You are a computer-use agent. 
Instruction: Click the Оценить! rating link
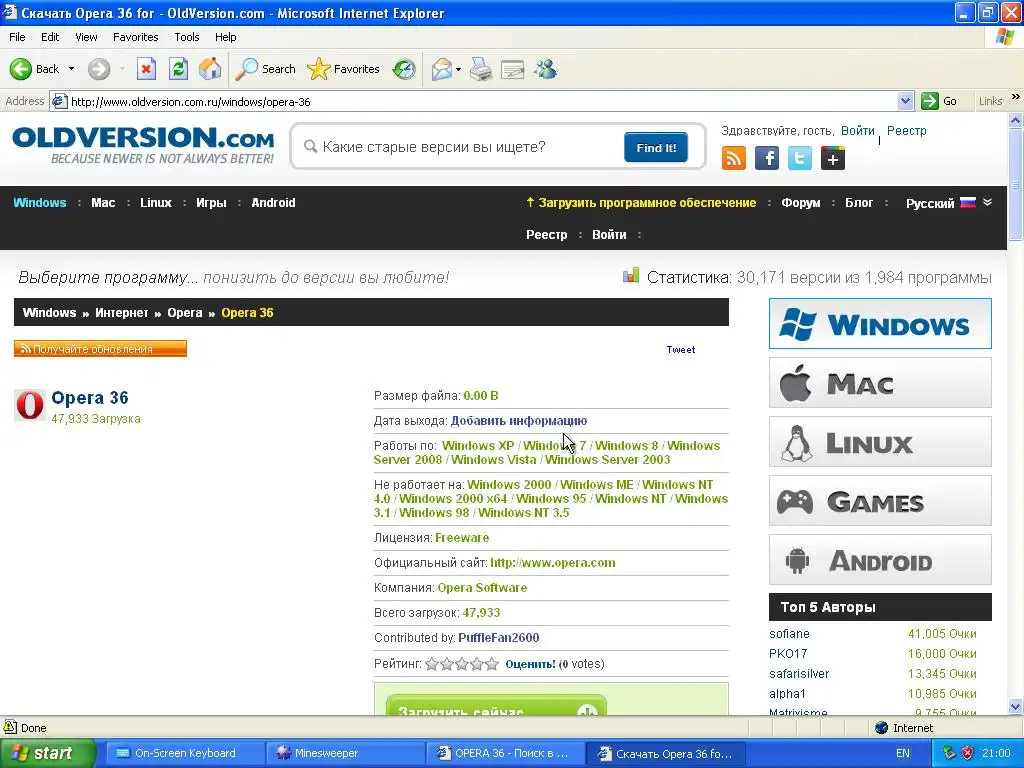point(530,664)
